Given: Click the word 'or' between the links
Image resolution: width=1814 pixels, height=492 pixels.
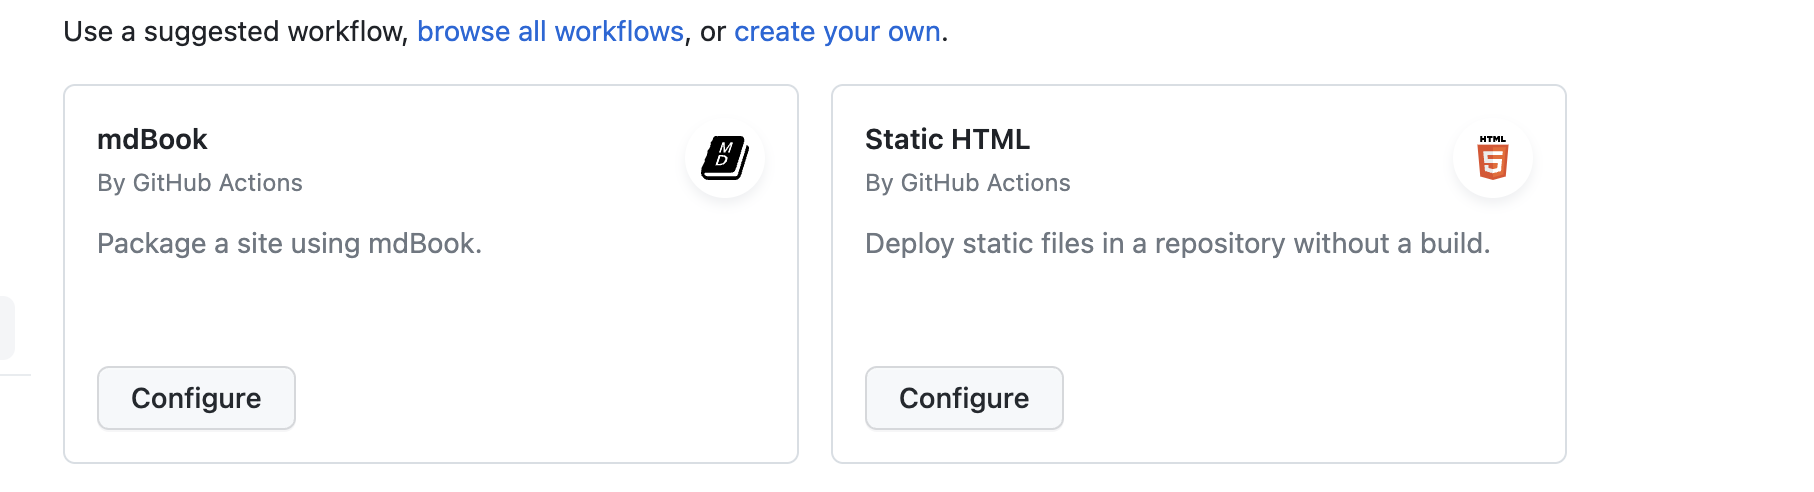Looking at the screenshot, I should (712, 32).
